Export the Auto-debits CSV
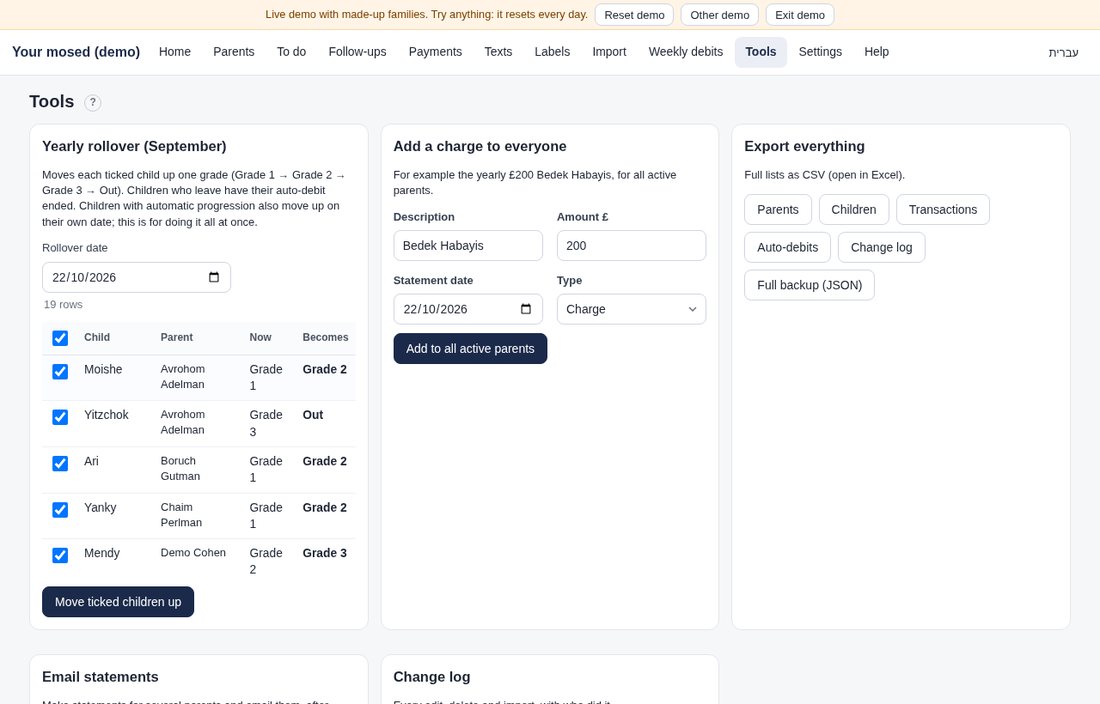The image size is (1100, 704). (787, 248)
